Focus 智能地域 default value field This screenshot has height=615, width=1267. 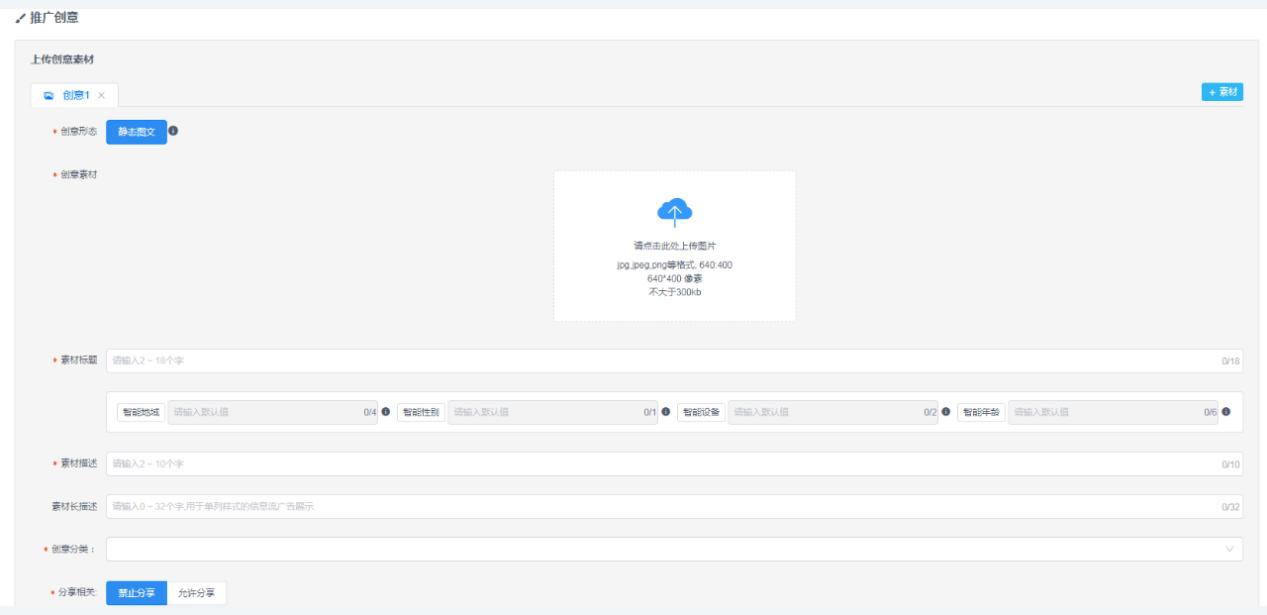(x=273, y=412)
